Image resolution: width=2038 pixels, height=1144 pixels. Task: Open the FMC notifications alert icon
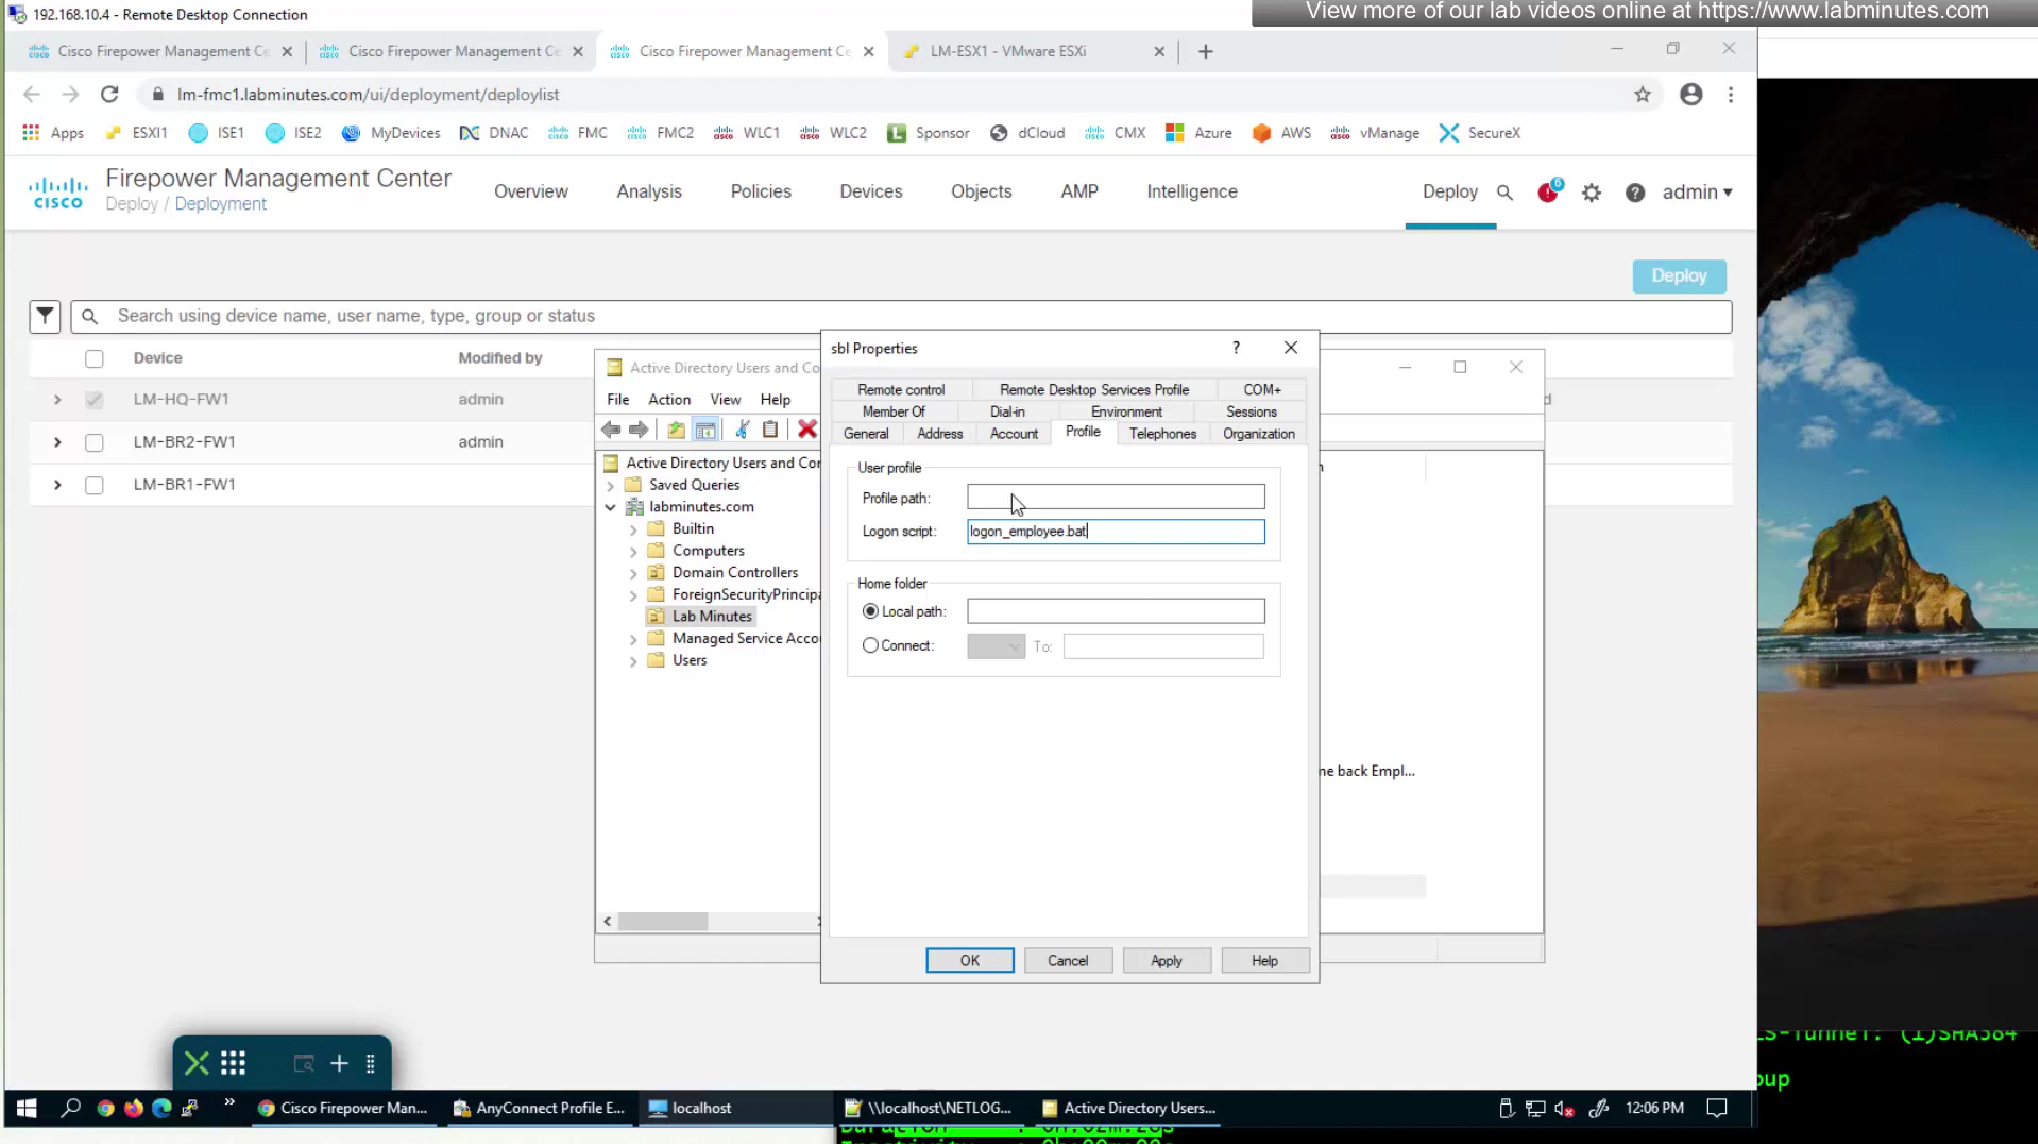(1548, 192)
